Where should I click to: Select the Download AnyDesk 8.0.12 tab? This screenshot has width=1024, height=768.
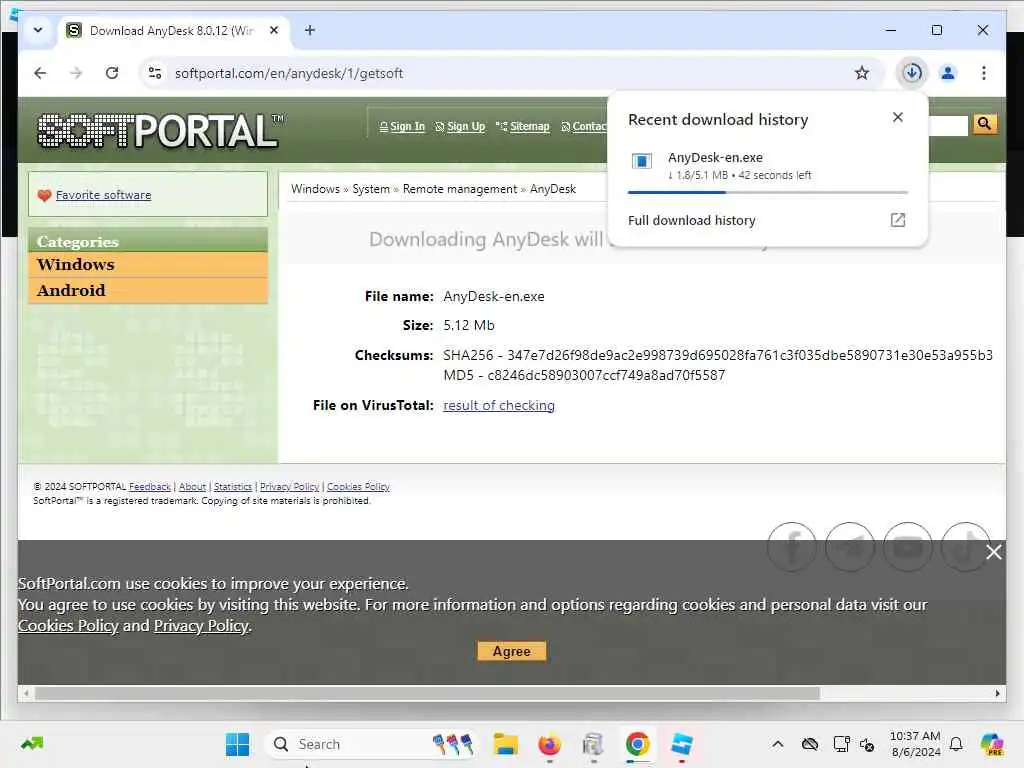tap(174, 31)
